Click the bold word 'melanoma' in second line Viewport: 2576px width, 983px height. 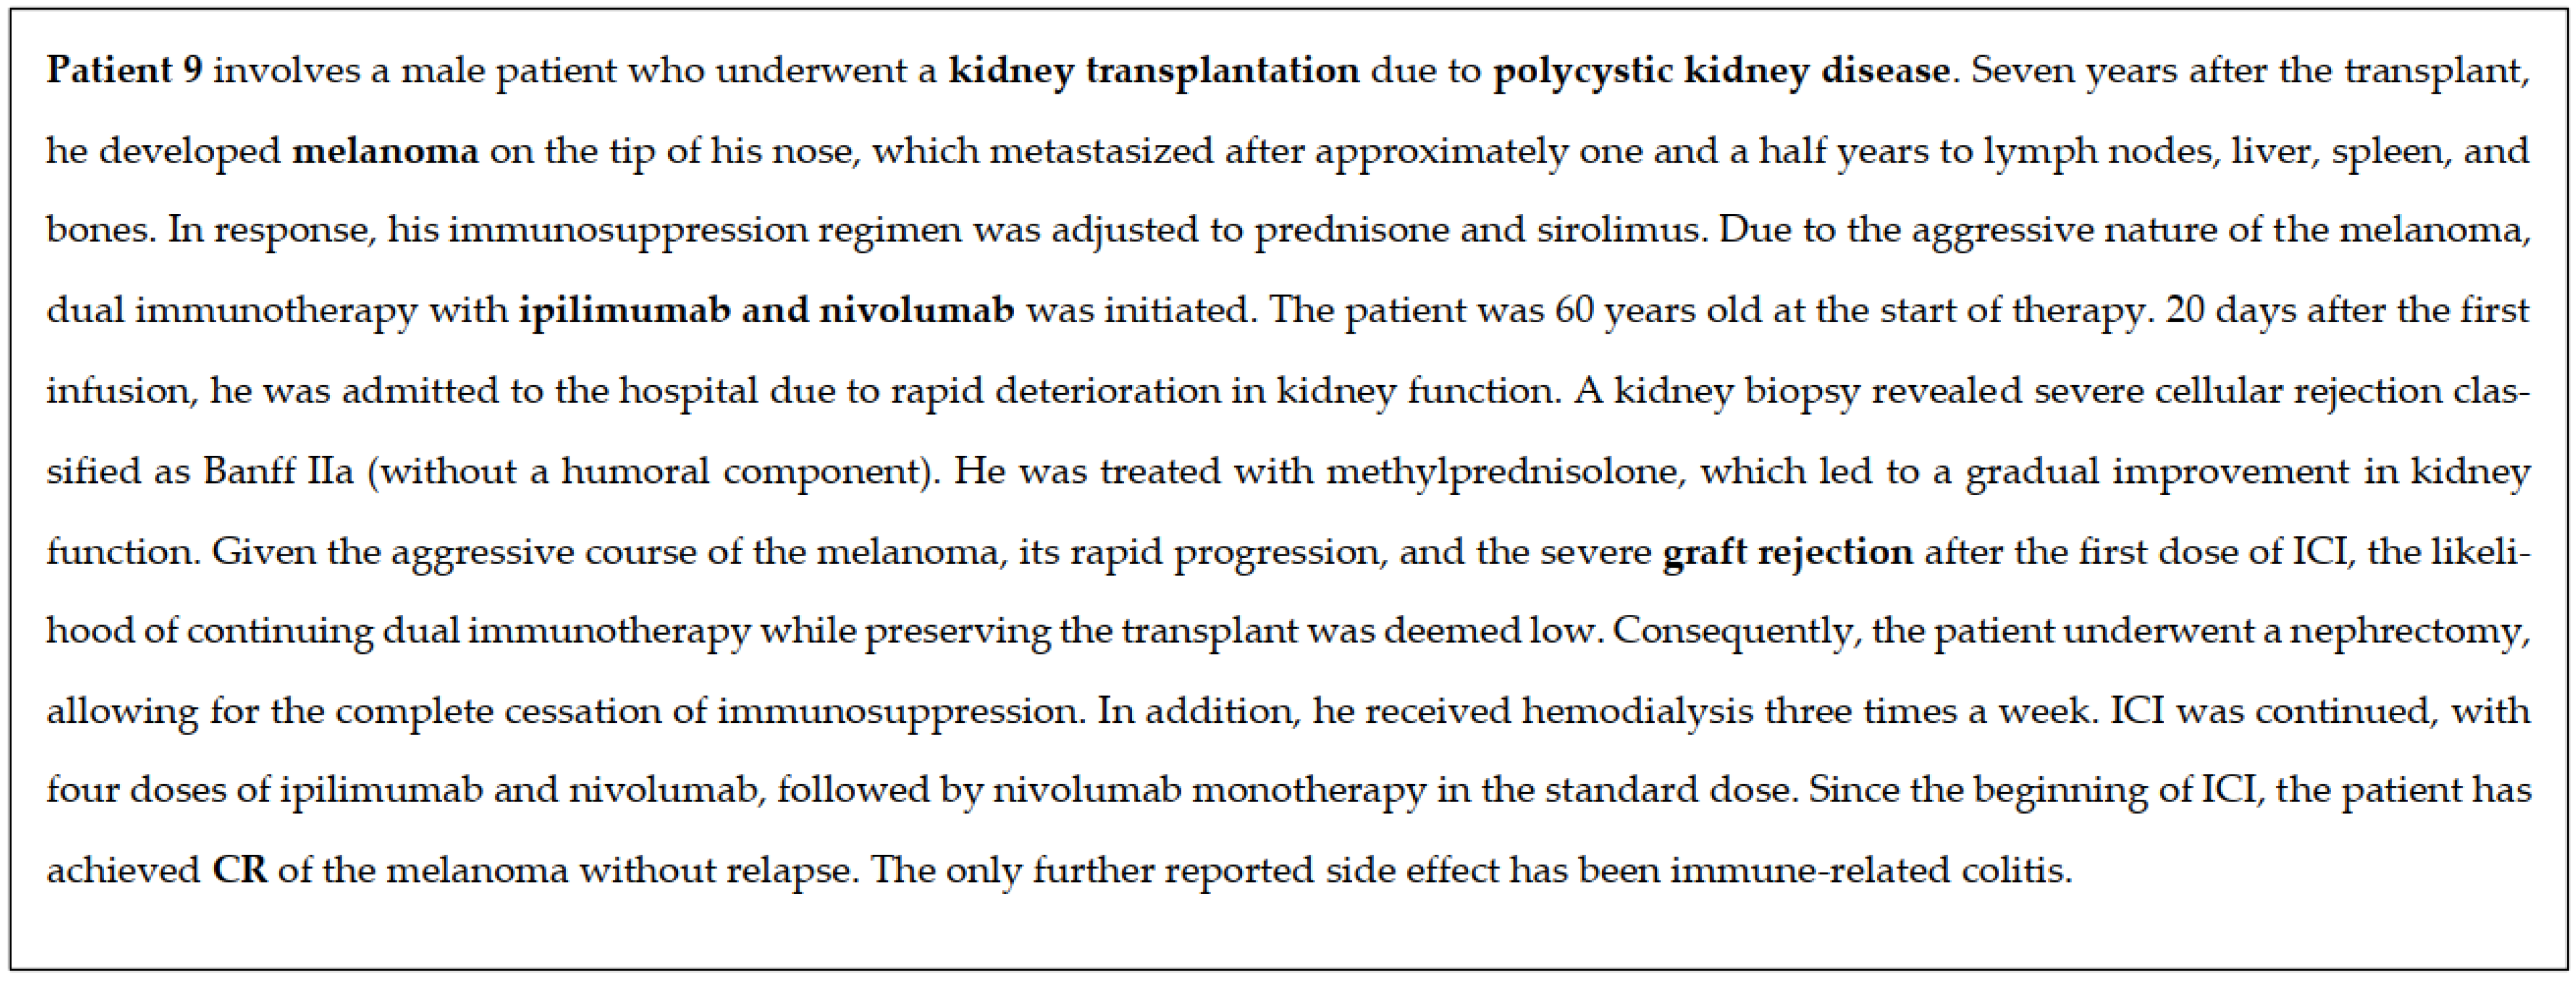click(x=385, y=151)
